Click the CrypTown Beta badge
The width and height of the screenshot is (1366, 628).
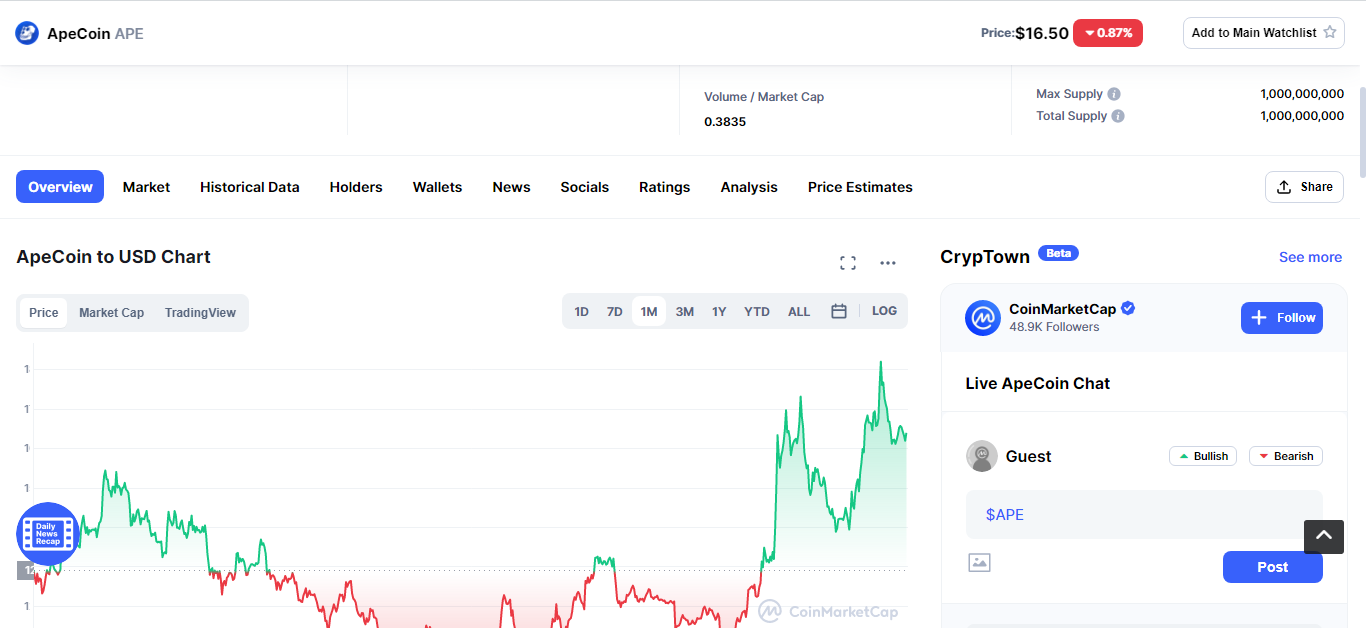1058,253
